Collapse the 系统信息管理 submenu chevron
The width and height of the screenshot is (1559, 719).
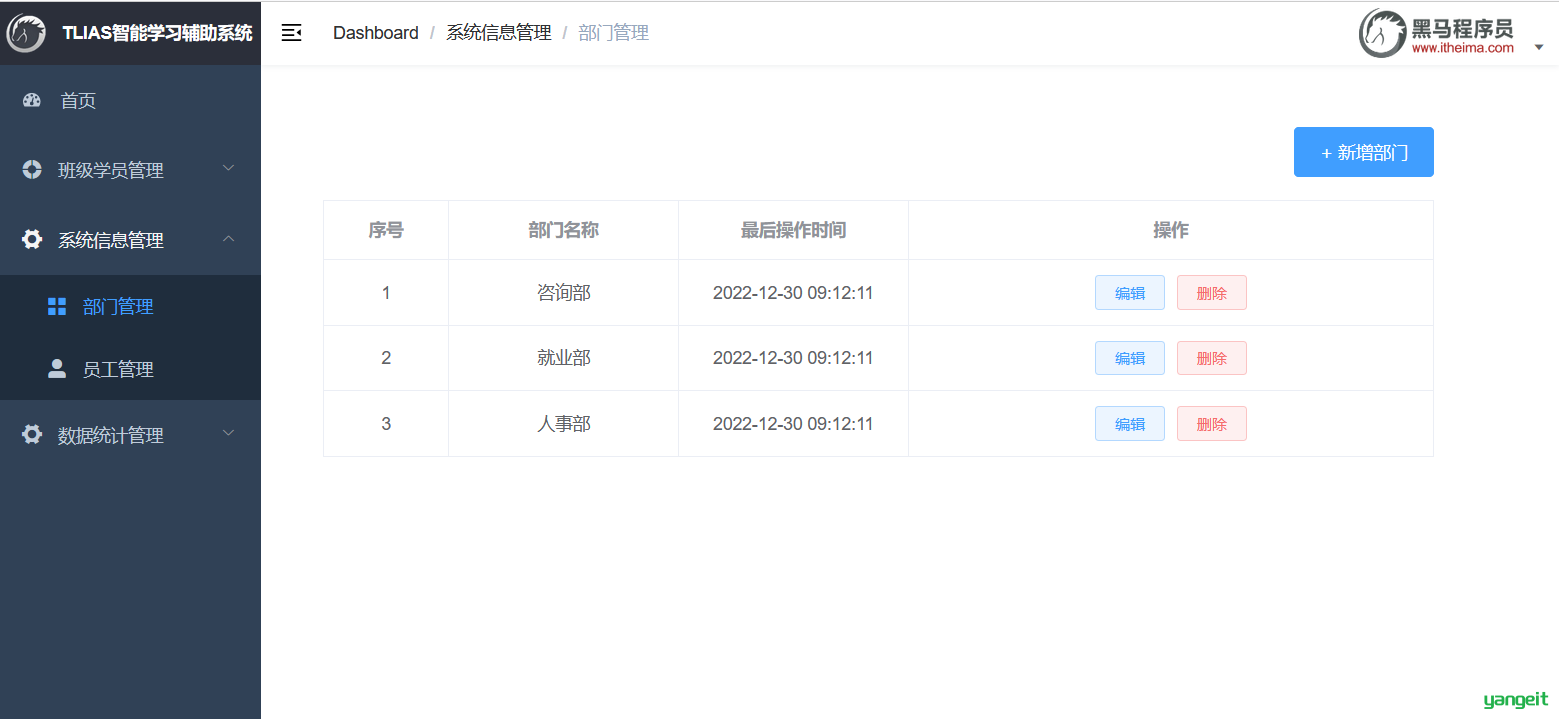pyautogui.click(x=228, y=239)
